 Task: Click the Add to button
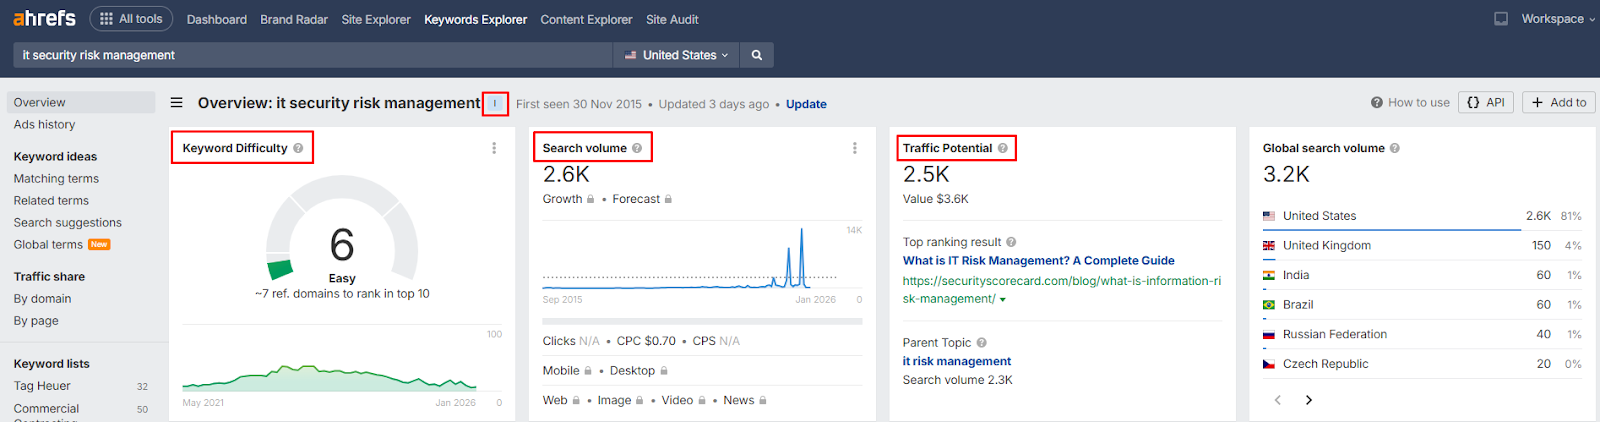pos(1558,103)
